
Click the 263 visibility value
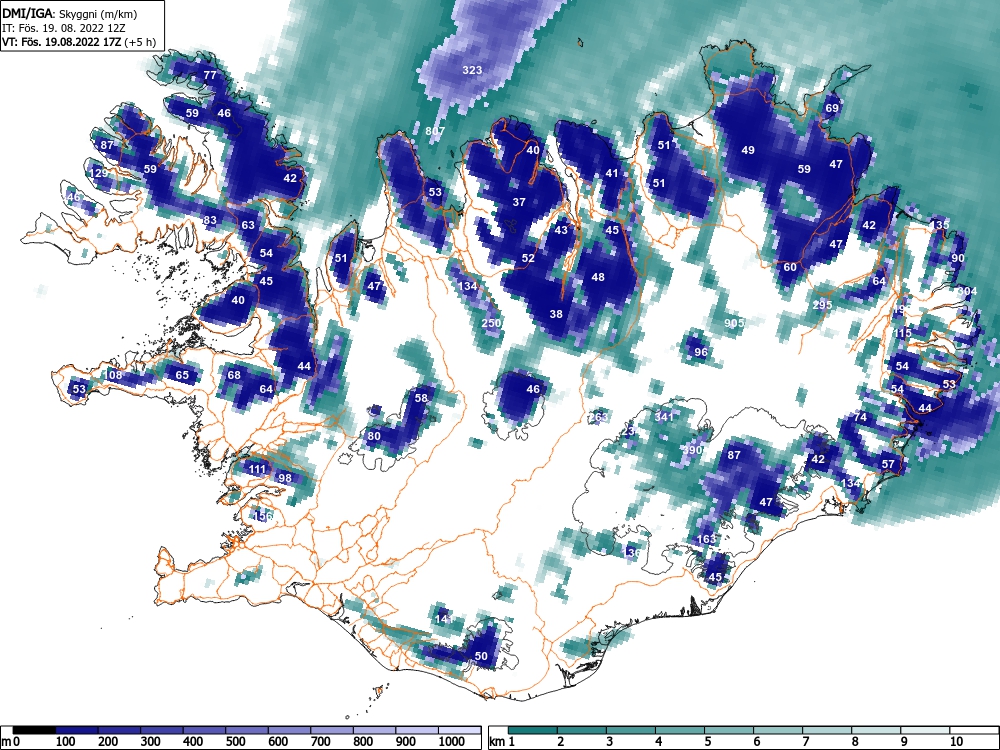coord(598,418)
